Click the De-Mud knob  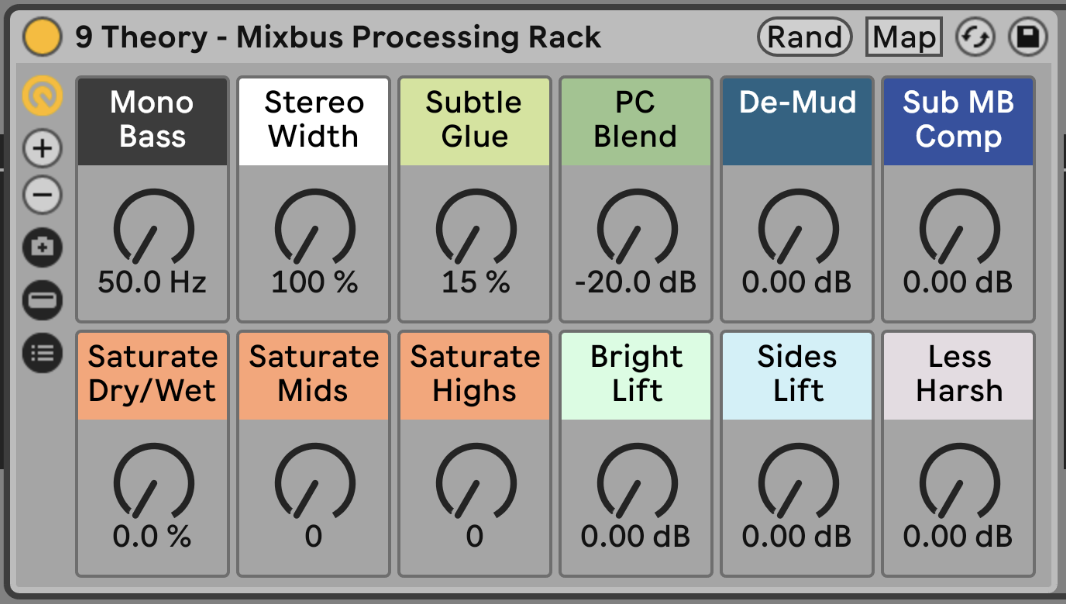pyautogui.click(x=797, y=227)
